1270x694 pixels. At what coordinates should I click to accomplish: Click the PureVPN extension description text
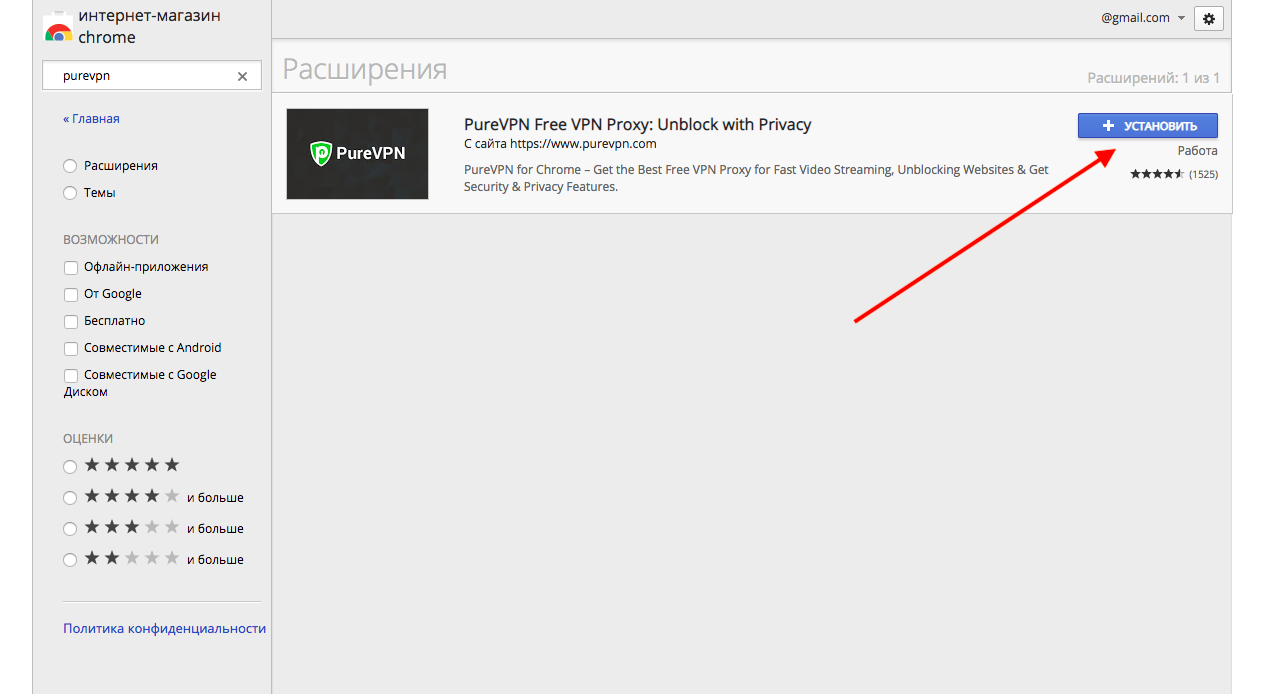click(756, 178)
